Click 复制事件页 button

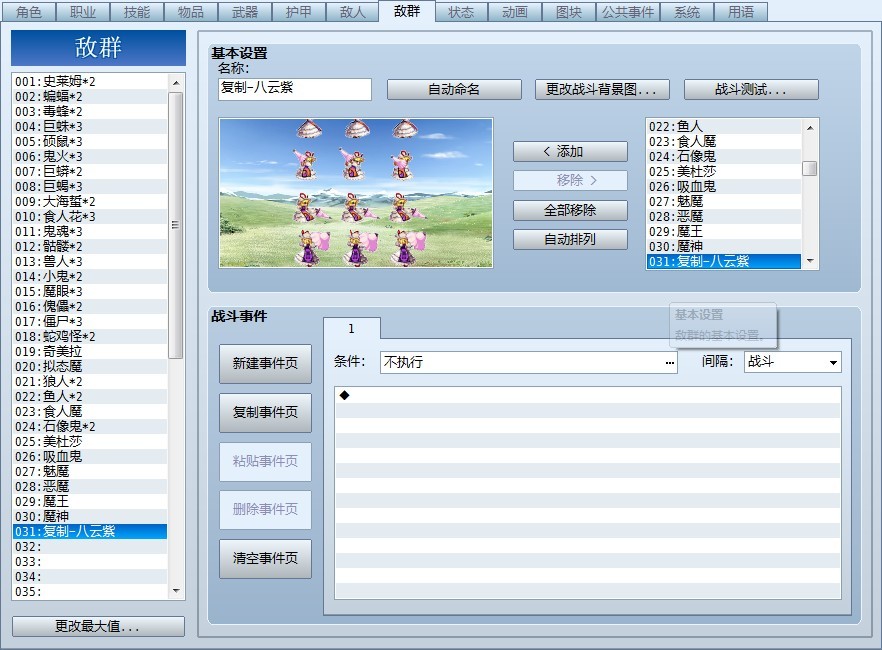pyautogui.click(x=266, y=412)
